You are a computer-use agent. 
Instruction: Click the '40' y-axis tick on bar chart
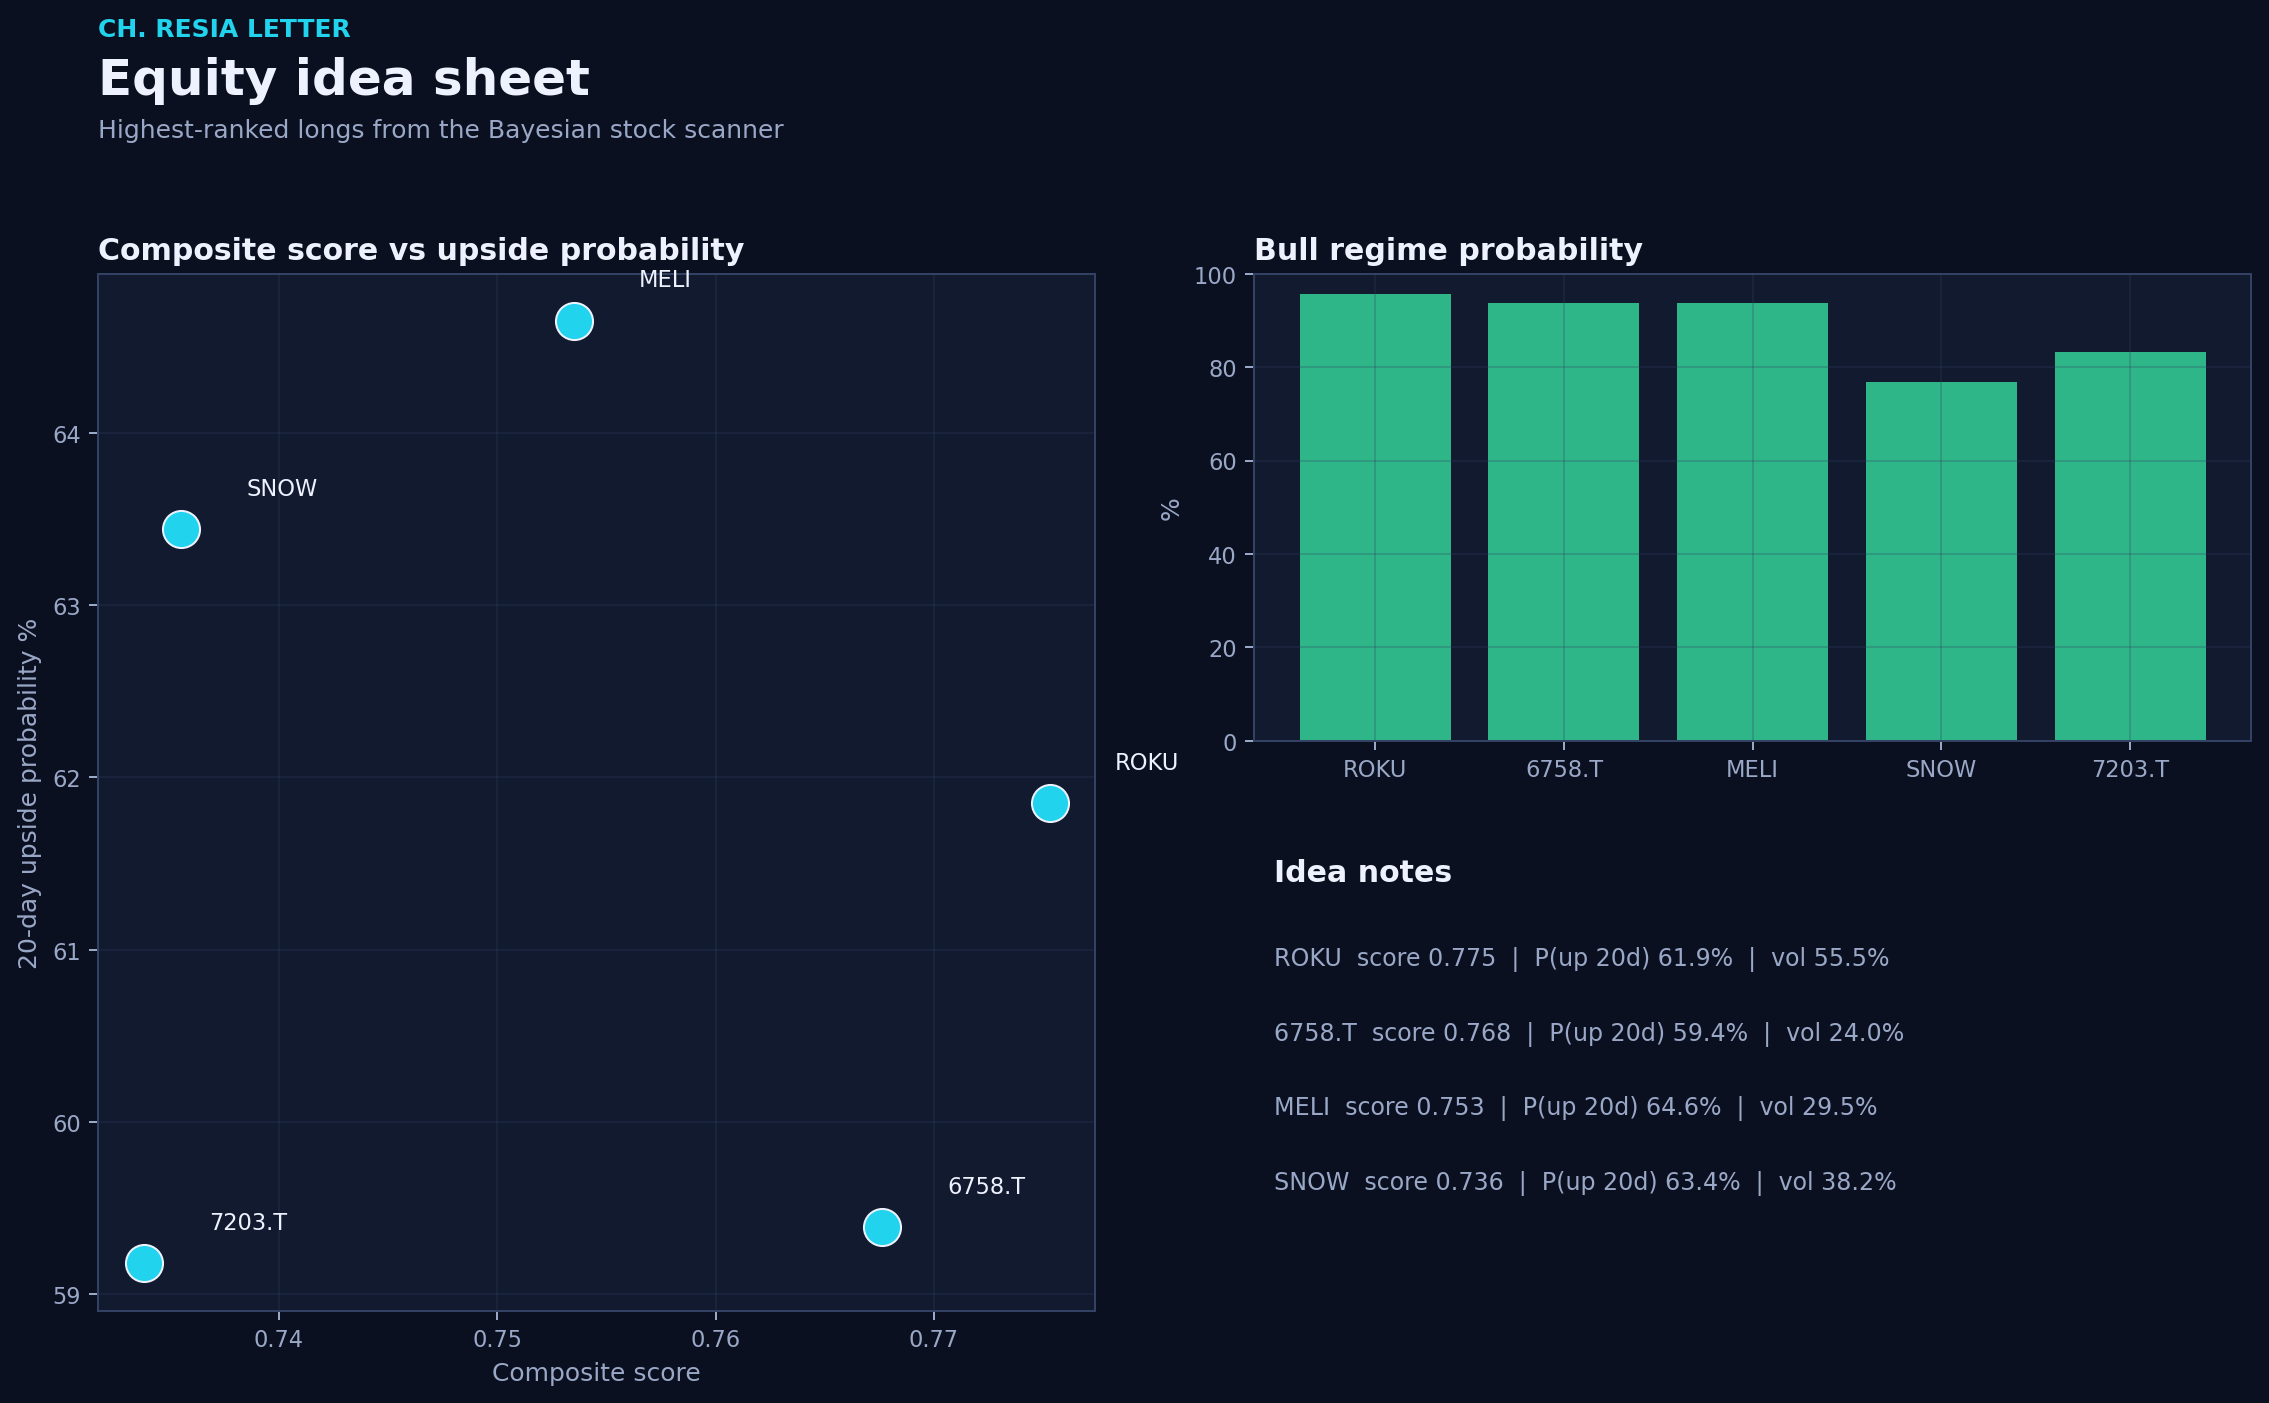tap(1222, 556)
